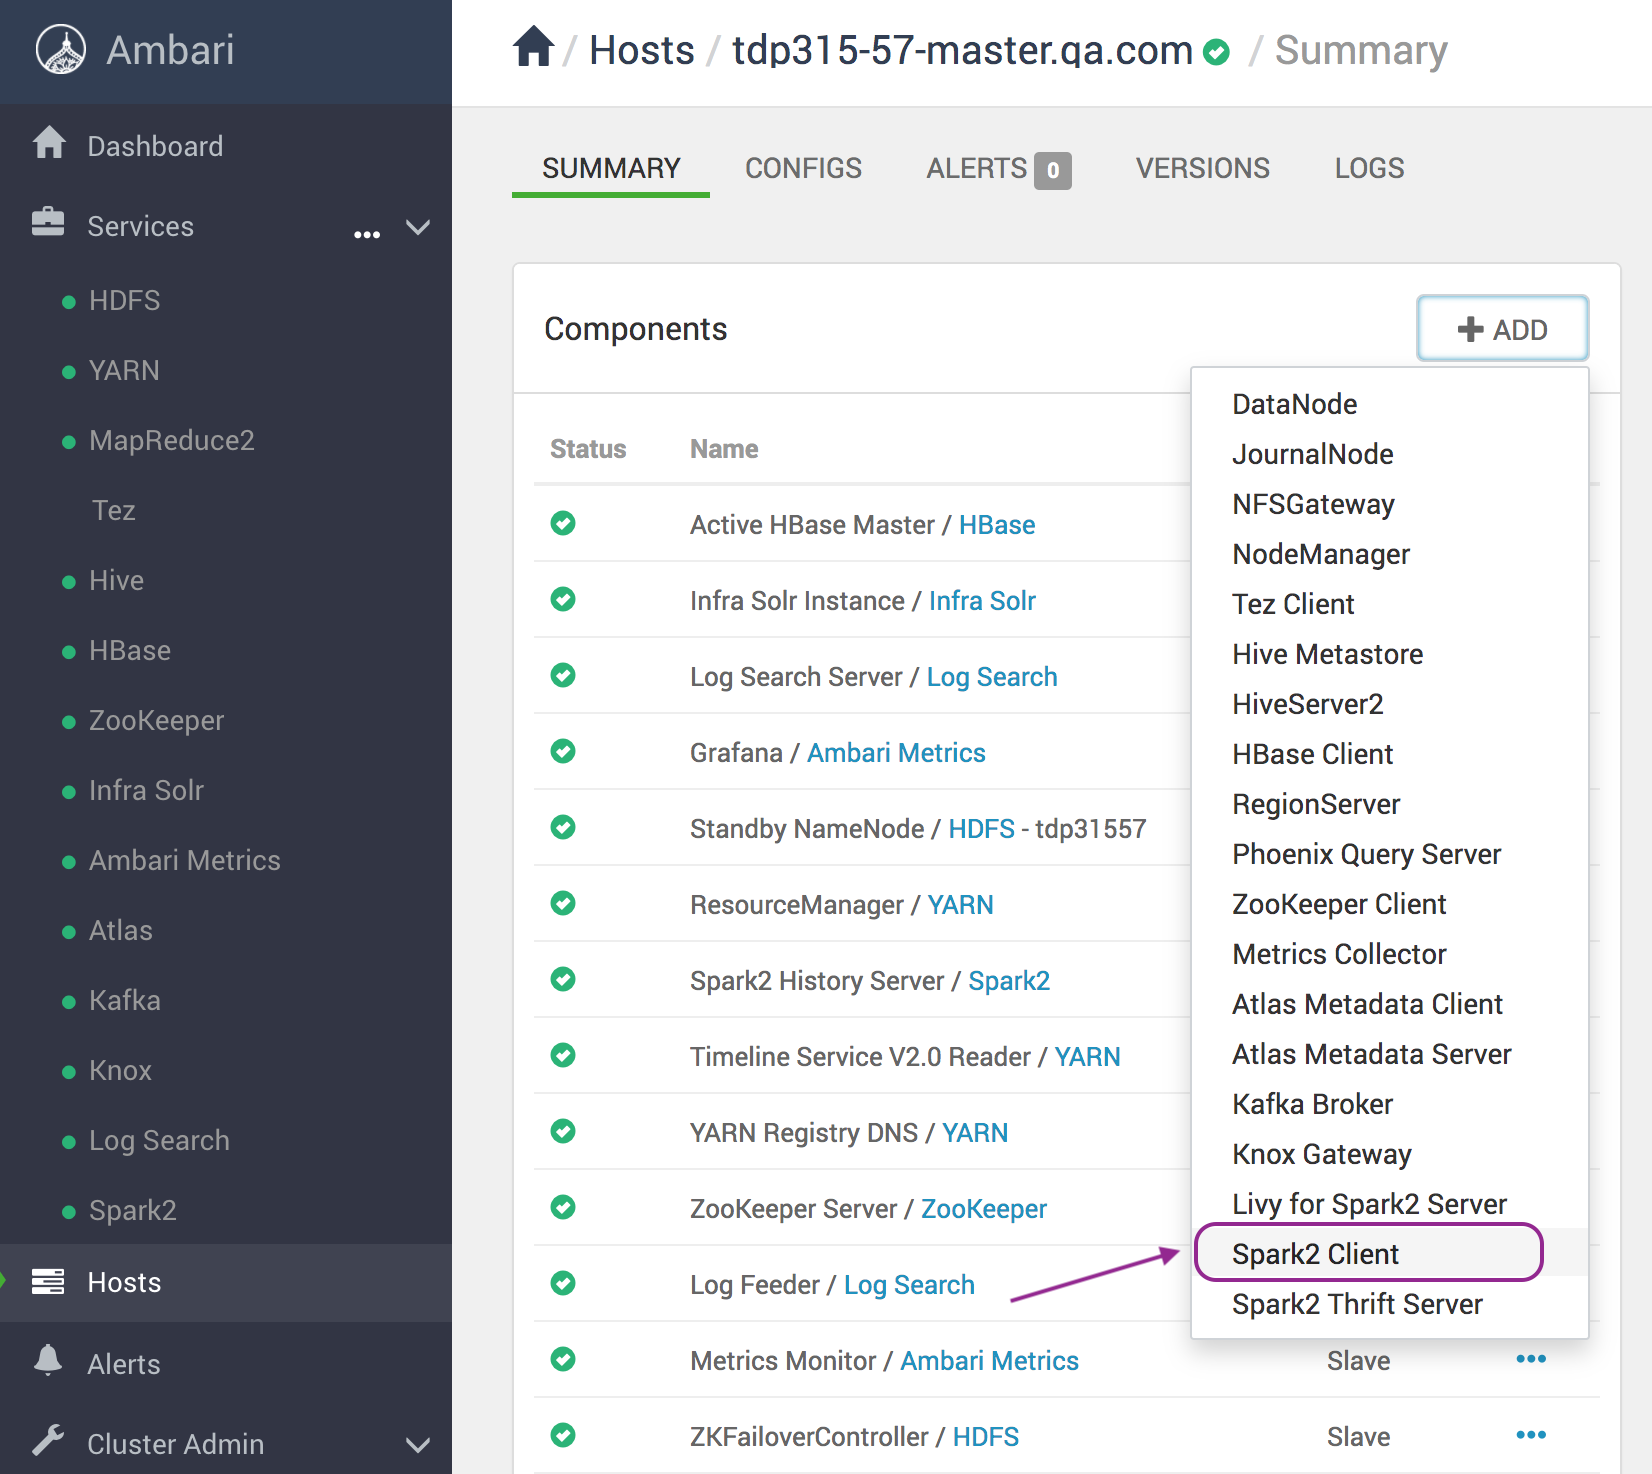Image resolution: width=1652 pixels, height=1474 pixels.
Task: Select HDFS service in the sidebar
Action: 124,300
